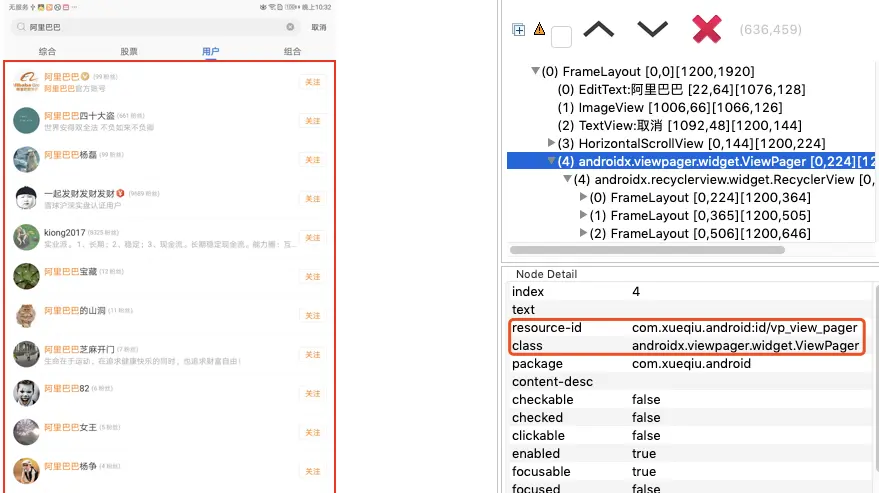Select TextView:取消 tree node
The image size is (879, 493).
[679, 125]
